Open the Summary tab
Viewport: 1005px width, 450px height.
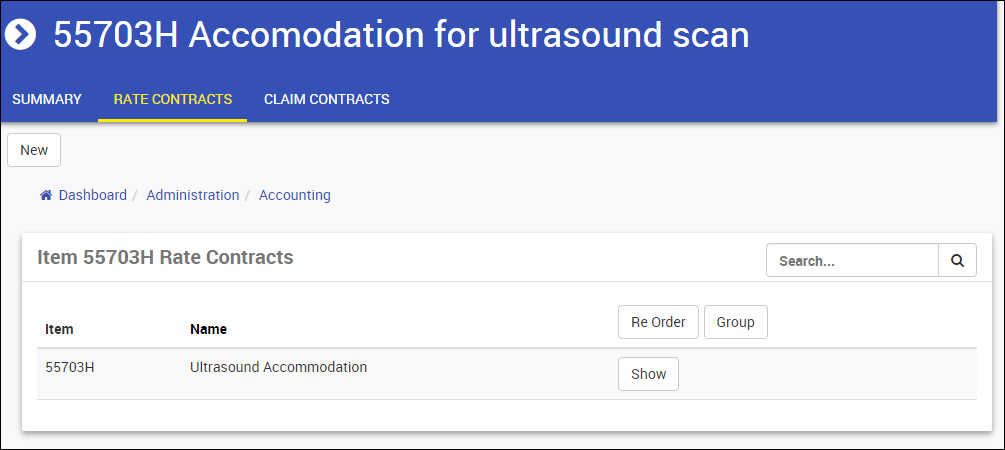(x=47, y=100)
